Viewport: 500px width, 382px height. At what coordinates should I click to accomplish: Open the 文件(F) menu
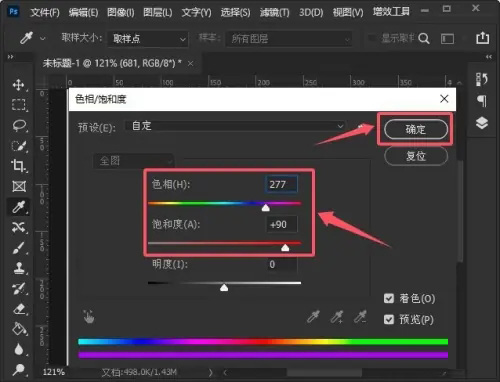pyautogui.click(x=45, y=13)
